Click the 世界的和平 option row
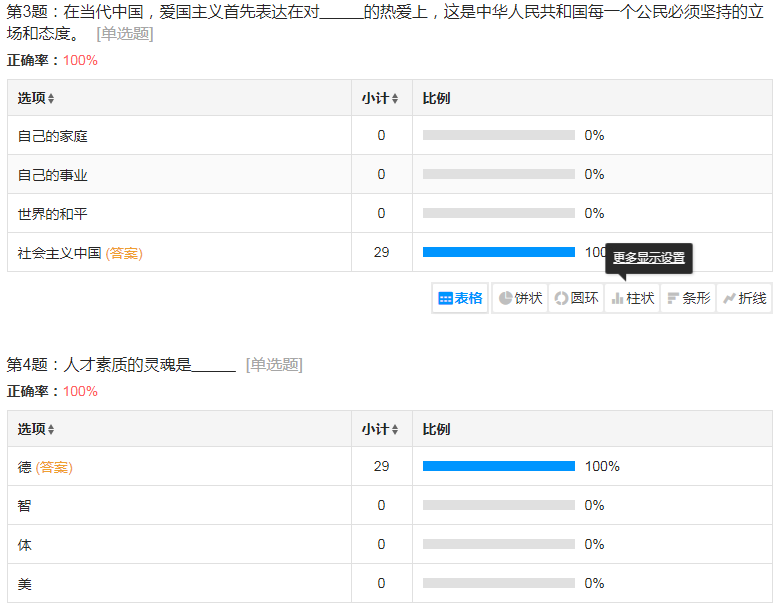781x609 pixels. 53,214
